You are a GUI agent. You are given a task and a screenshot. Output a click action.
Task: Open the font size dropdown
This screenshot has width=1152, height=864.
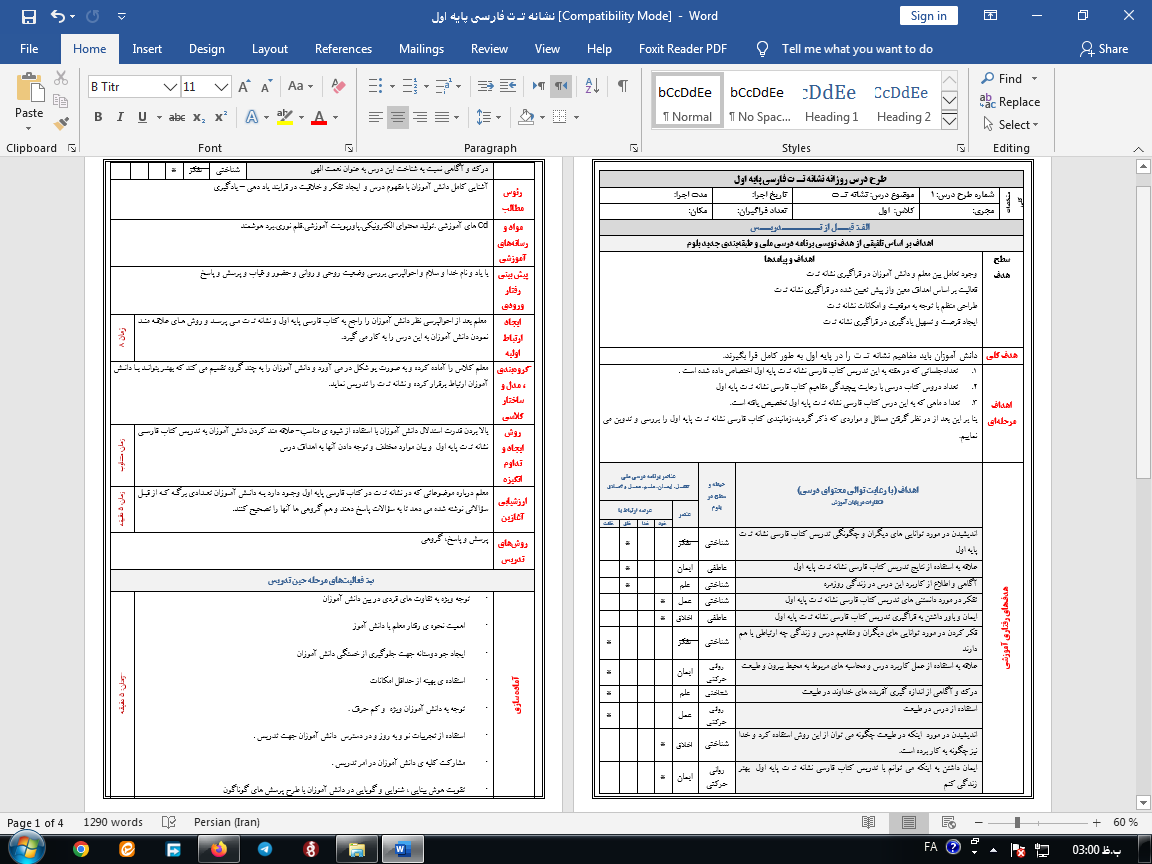click(220, 86)
